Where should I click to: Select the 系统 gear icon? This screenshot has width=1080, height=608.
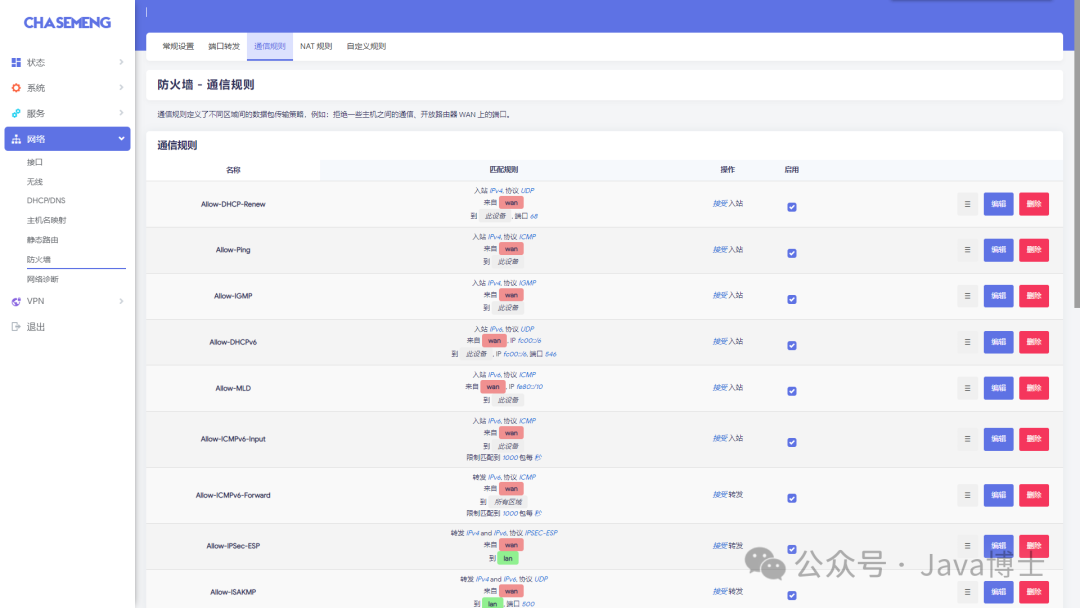pos(16,87)
